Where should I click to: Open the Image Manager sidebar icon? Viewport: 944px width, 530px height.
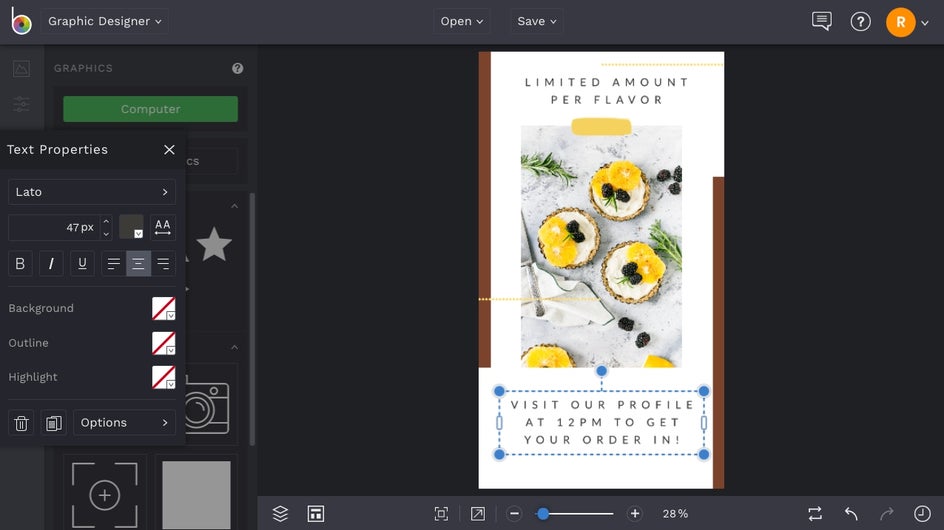(x=21, y=69)
